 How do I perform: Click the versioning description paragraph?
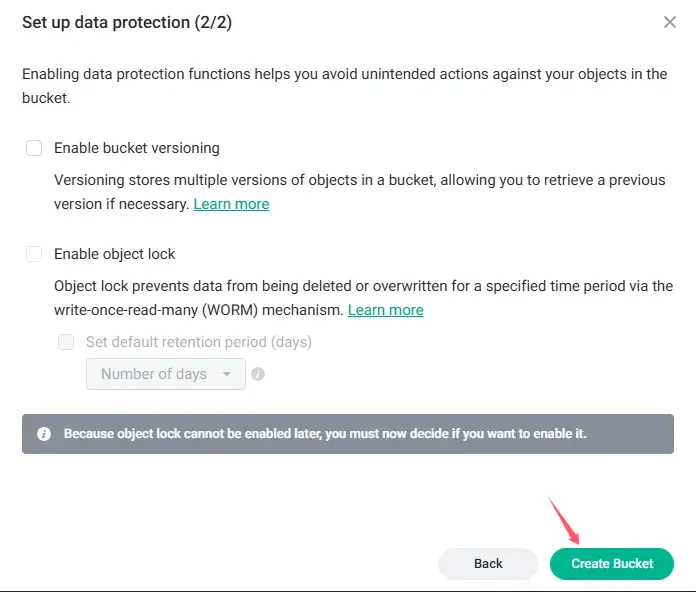pos(359,180)
